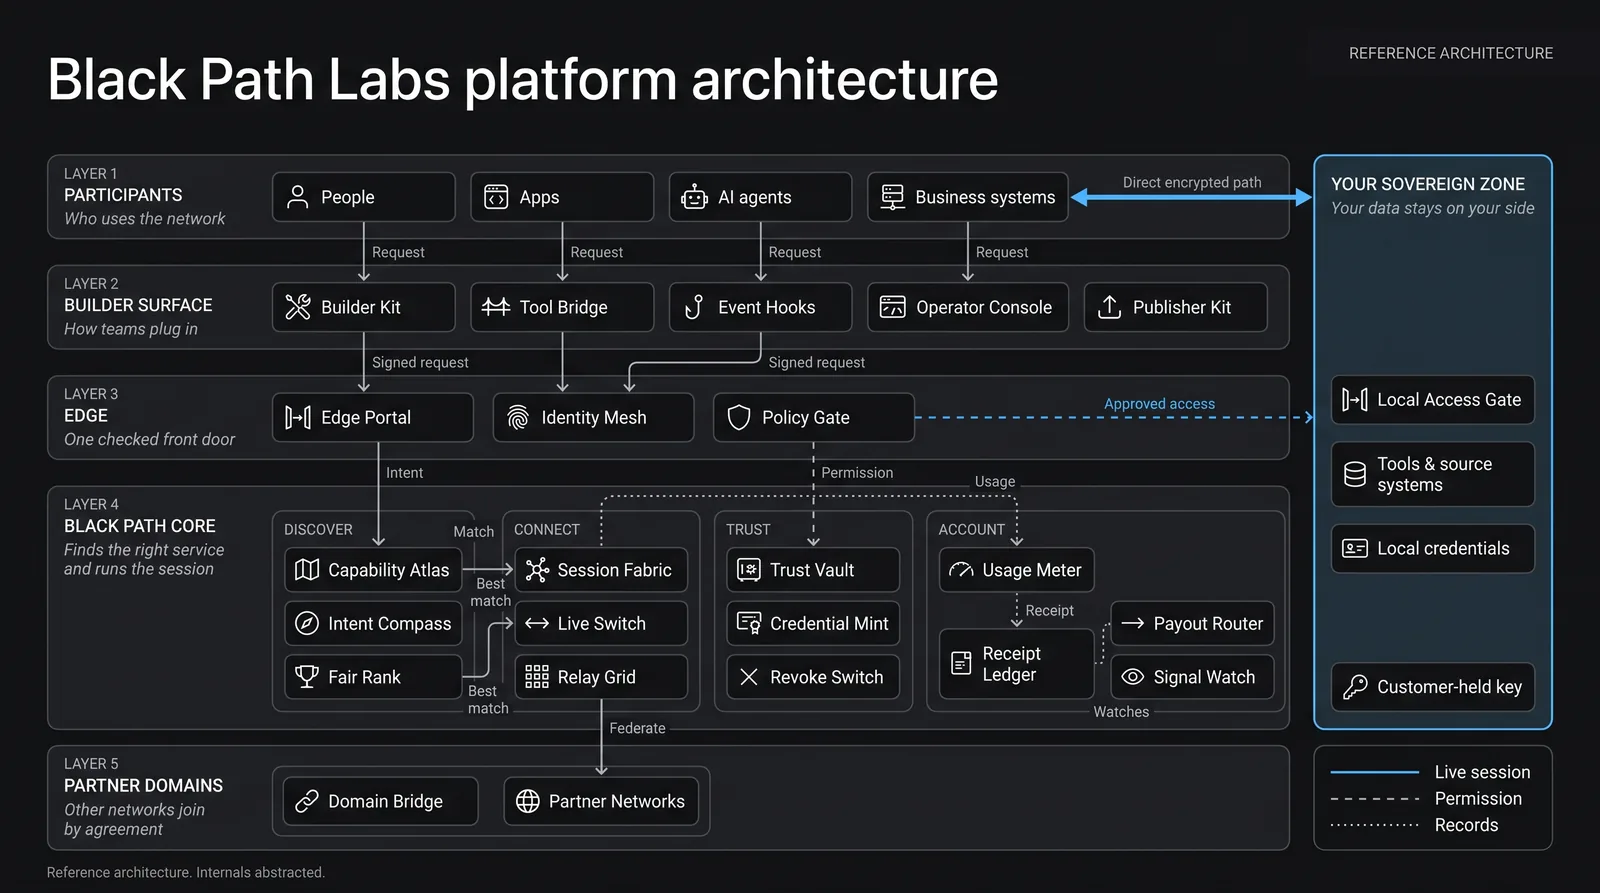Viewport: 1600px width, 893px height.
Task: Click the Builder Kit tools icon
Action: 297,307
